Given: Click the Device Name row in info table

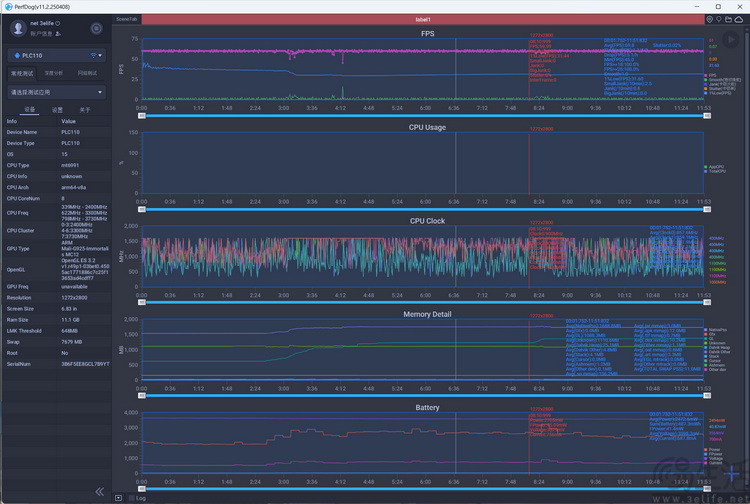Looking at the screenshot, I should [x=56, y=132].
